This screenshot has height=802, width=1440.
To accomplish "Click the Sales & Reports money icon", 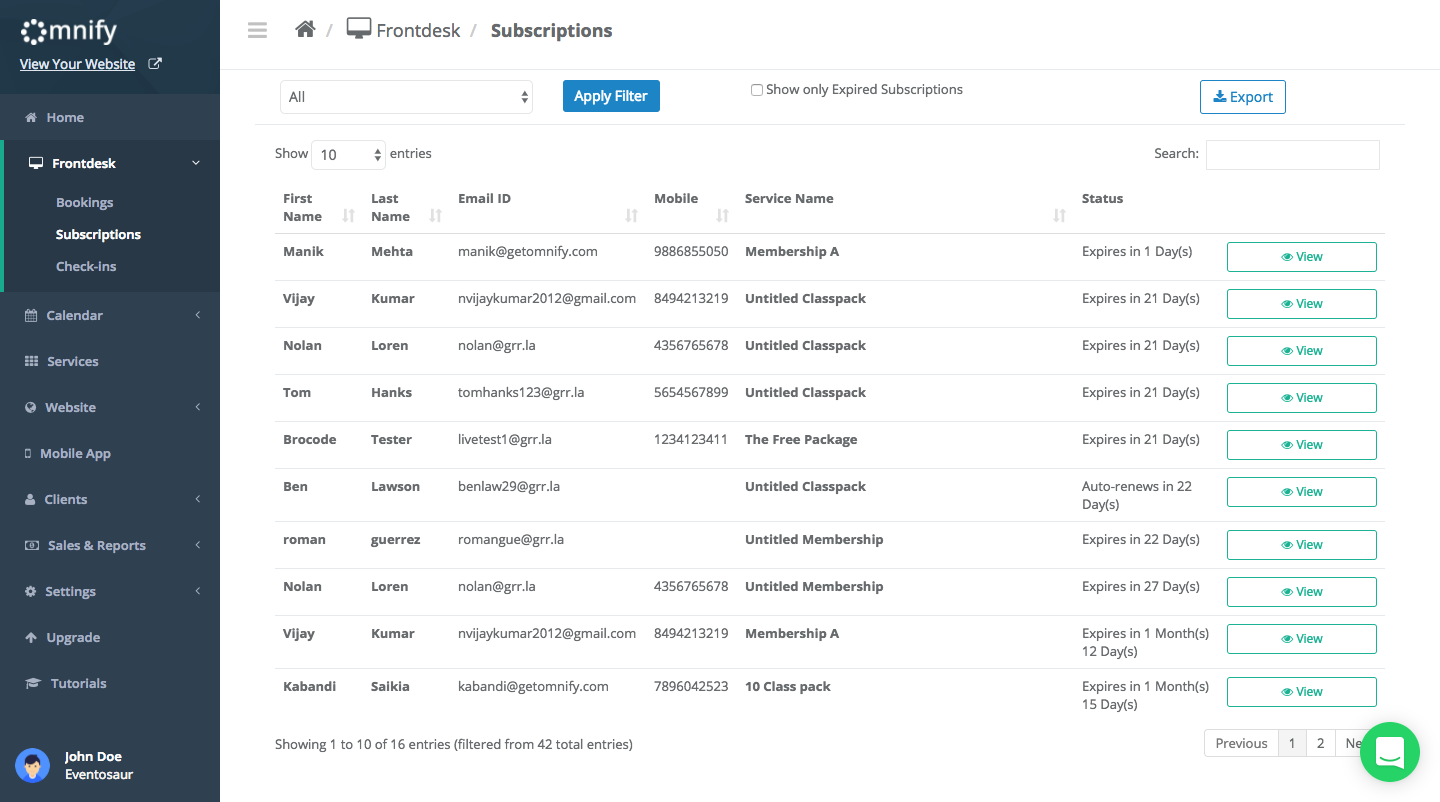I will coord(31,545).
